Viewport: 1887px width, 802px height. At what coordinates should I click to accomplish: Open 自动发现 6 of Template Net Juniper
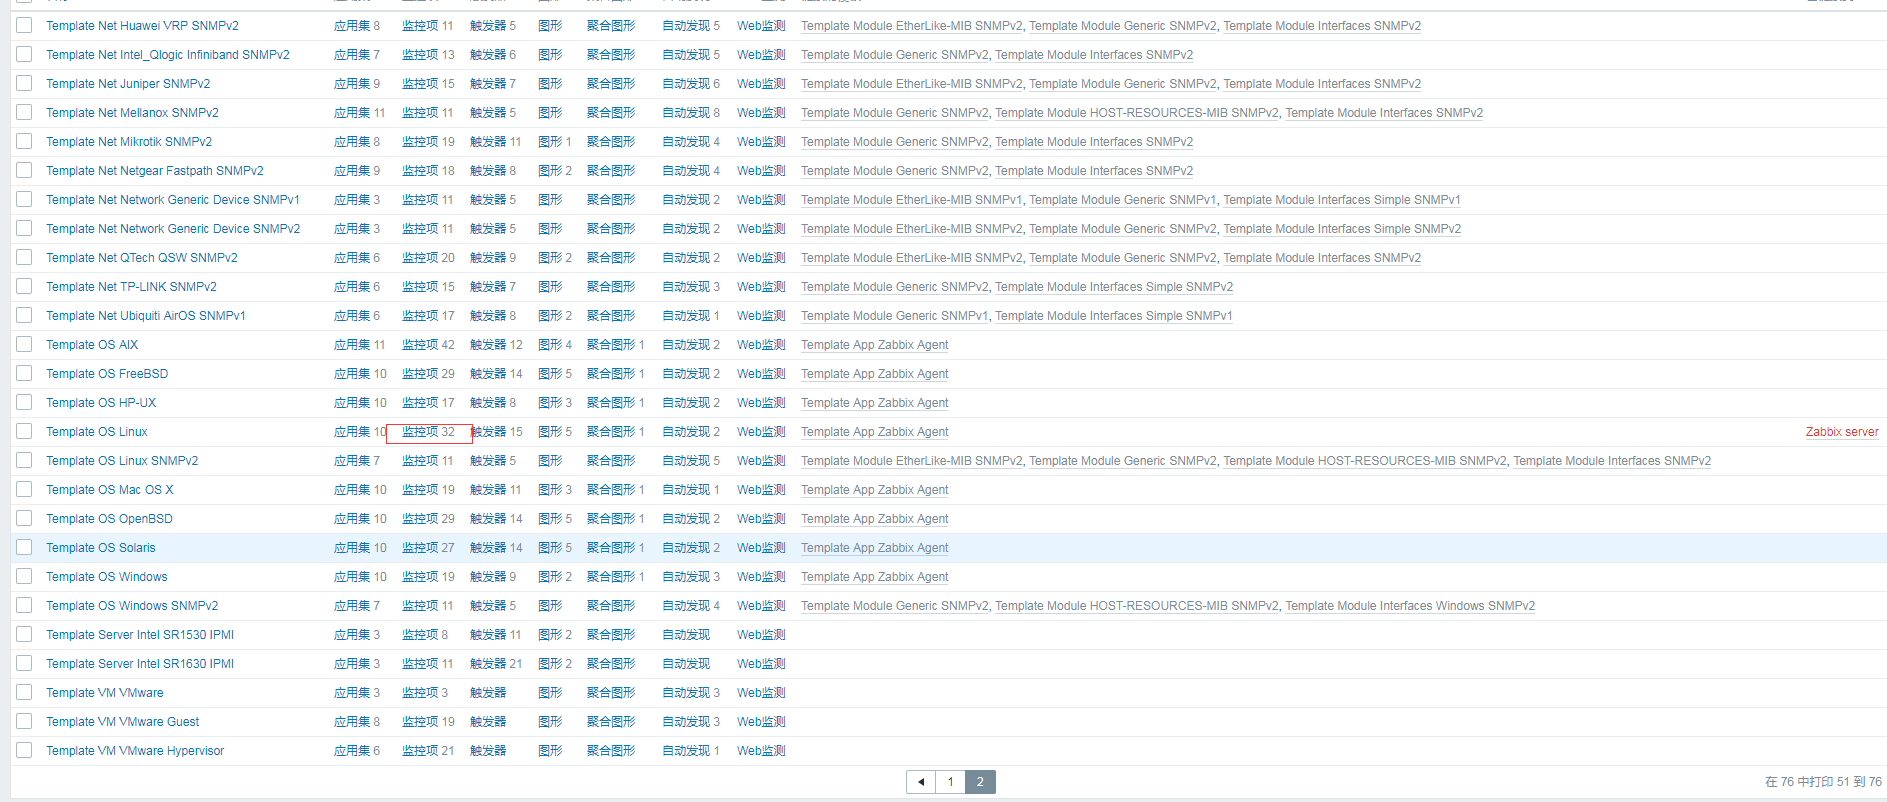[691, 84]
